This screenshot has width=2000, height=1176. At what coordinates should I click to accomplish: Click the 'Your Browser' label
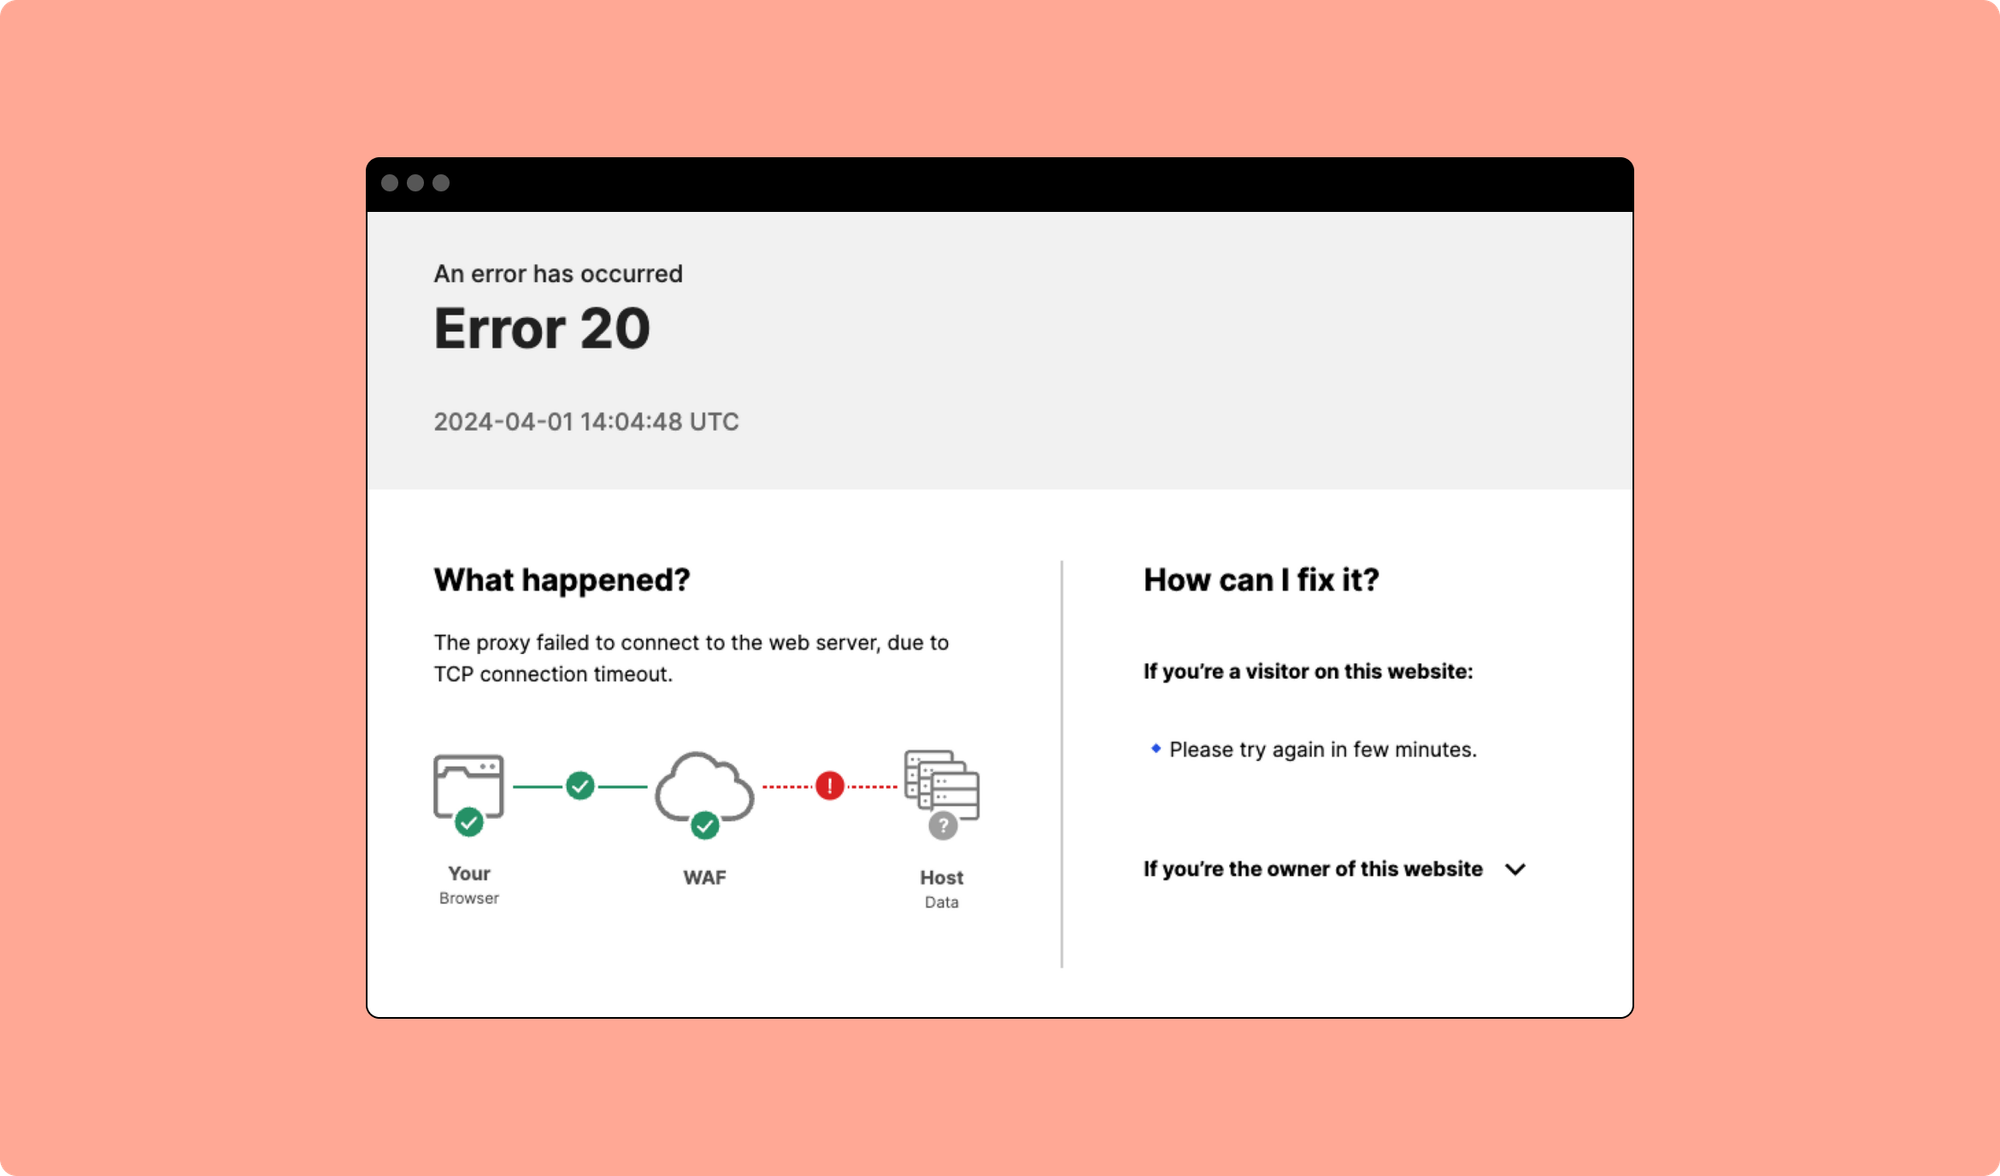pos(469,884)
